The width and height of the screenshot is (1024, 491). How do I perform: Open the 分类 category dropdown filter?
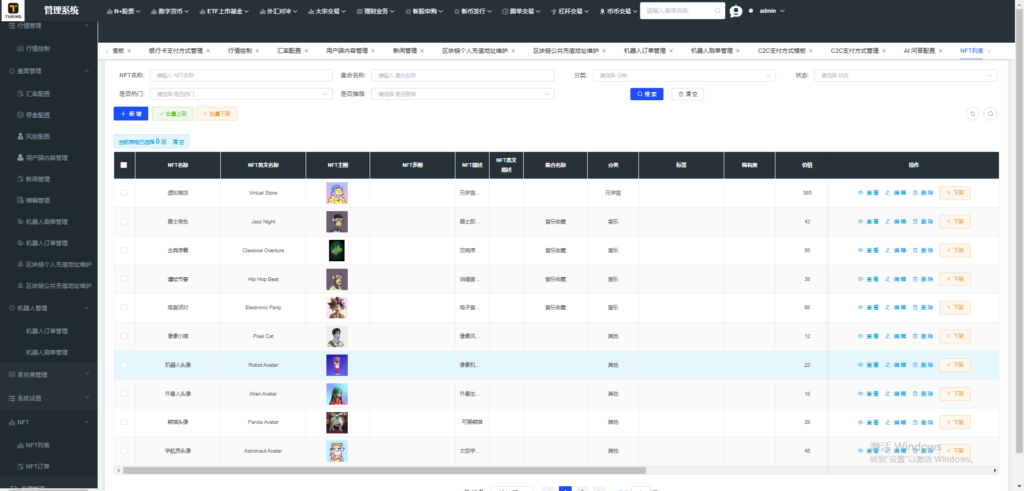click(684, 75)
